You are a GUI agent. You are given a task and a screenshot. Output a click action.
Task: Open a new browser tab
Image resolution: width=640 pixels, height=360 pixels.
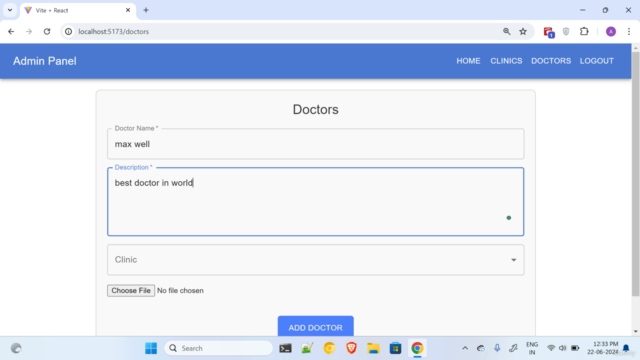point(146,10)
